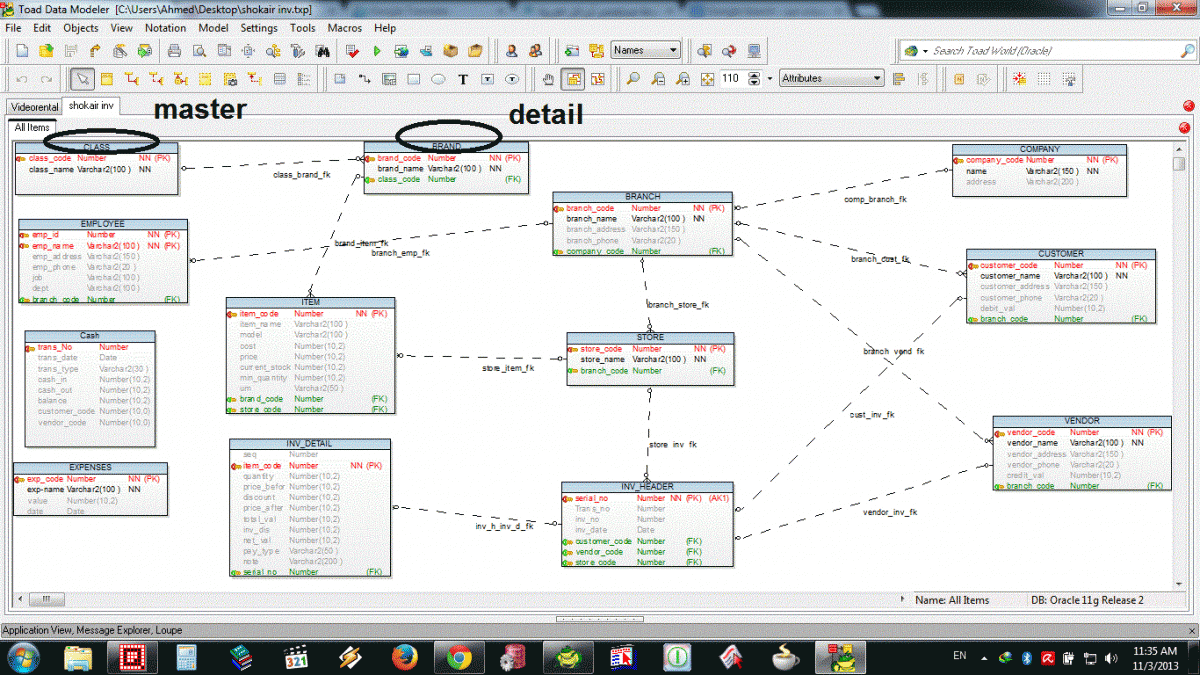Click the green Run arrow icon
This screenshot has width=1200, height=675.
click(377, 51)
